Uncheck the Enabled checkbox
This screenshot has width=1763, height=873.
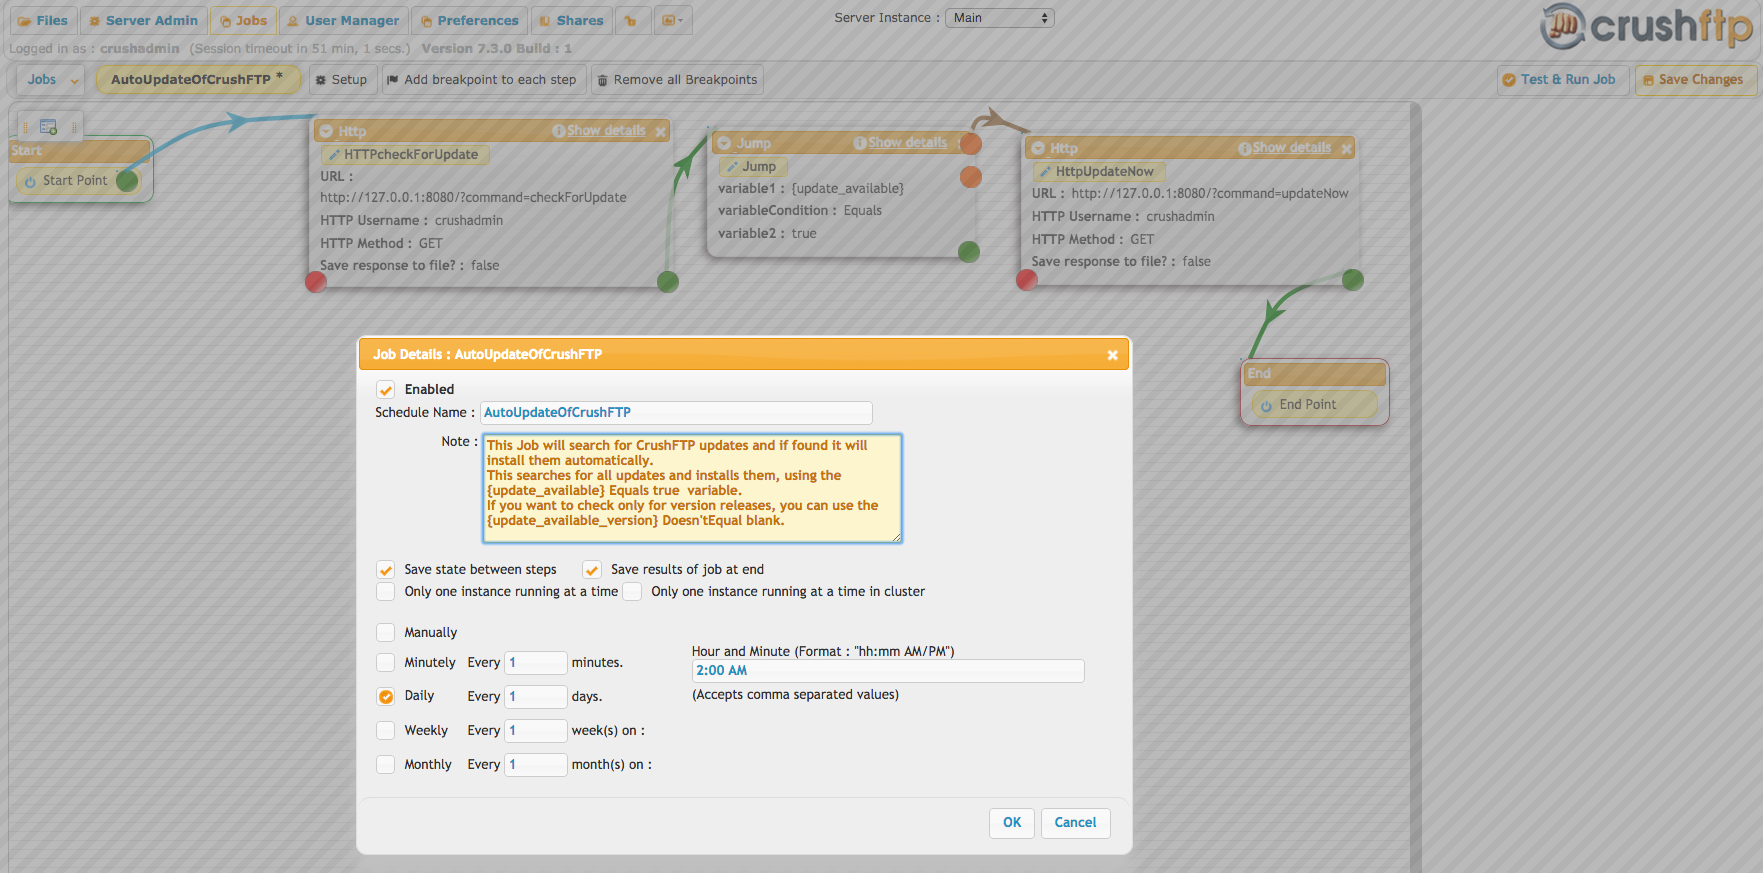click(386, 390)
